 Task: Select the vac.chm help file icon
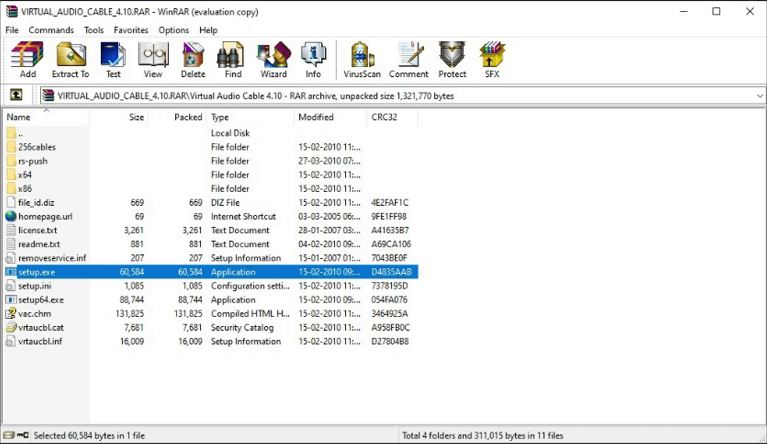click(11, 313)
